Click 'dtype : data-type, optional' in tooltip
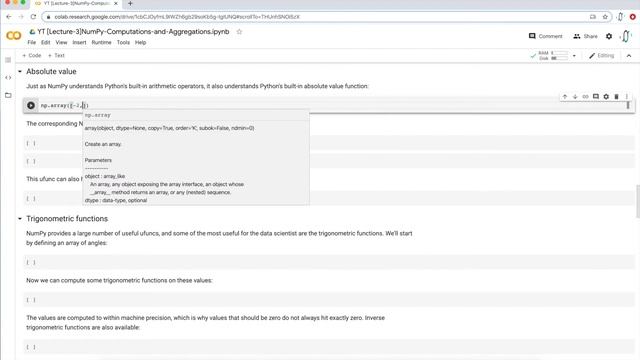The height and width of the screenshot is (360, 640). (116, 200)
